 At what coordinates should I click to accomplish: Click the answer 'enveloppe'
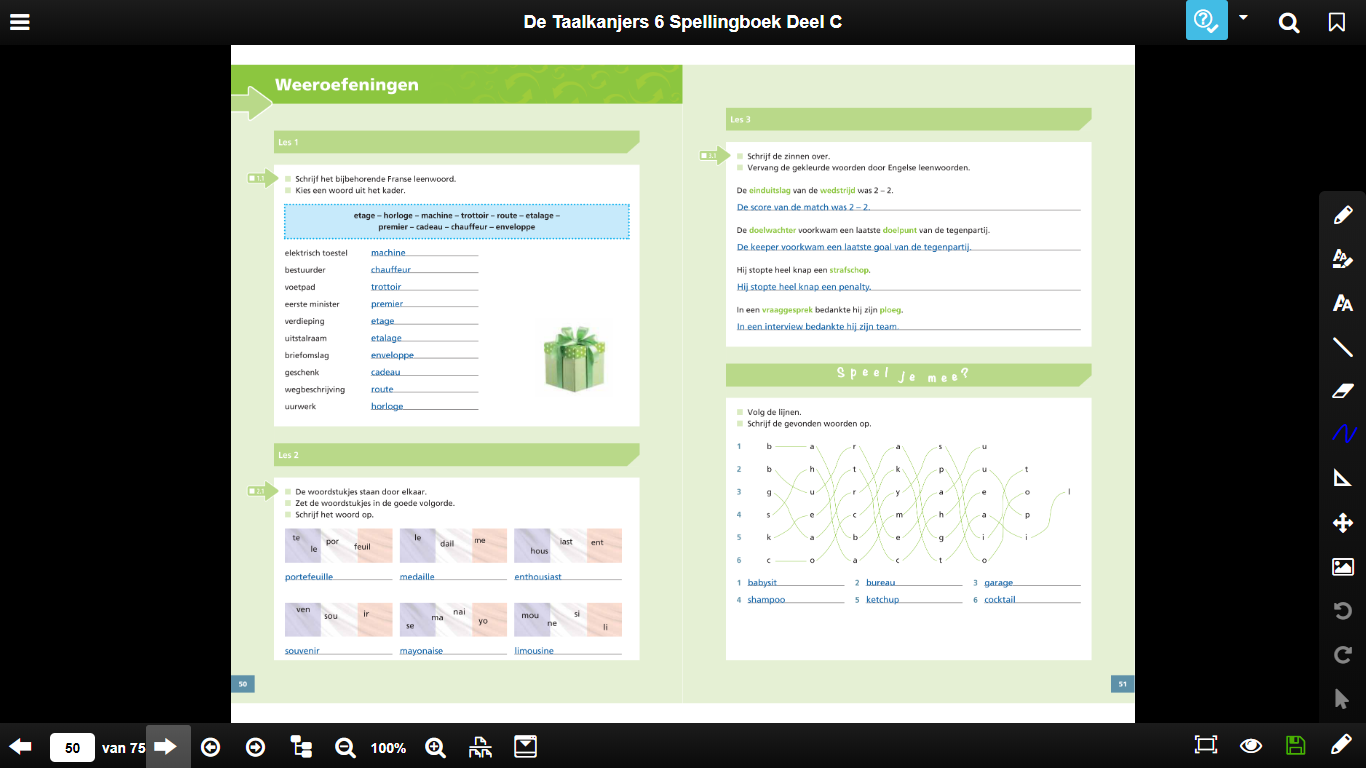pyautogui.click(x=392, y=355)
